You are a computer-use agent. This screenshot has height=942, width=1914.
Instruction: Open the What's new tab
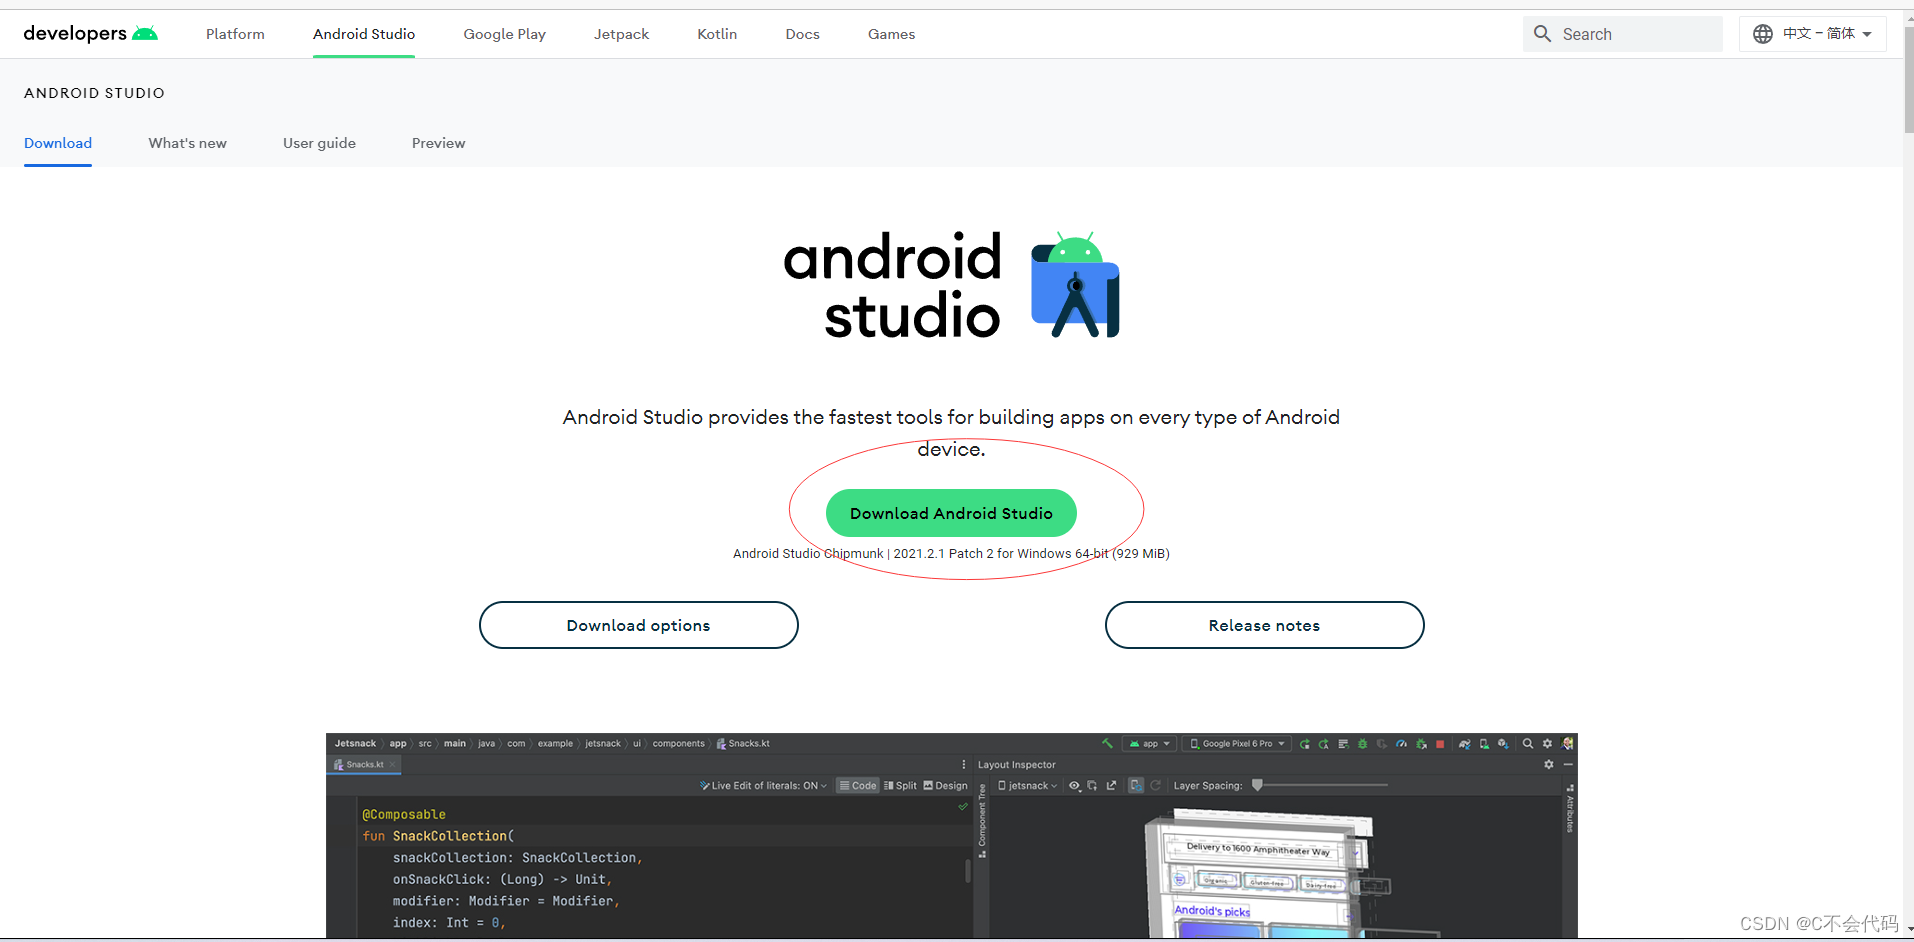[x=187, y=143]
